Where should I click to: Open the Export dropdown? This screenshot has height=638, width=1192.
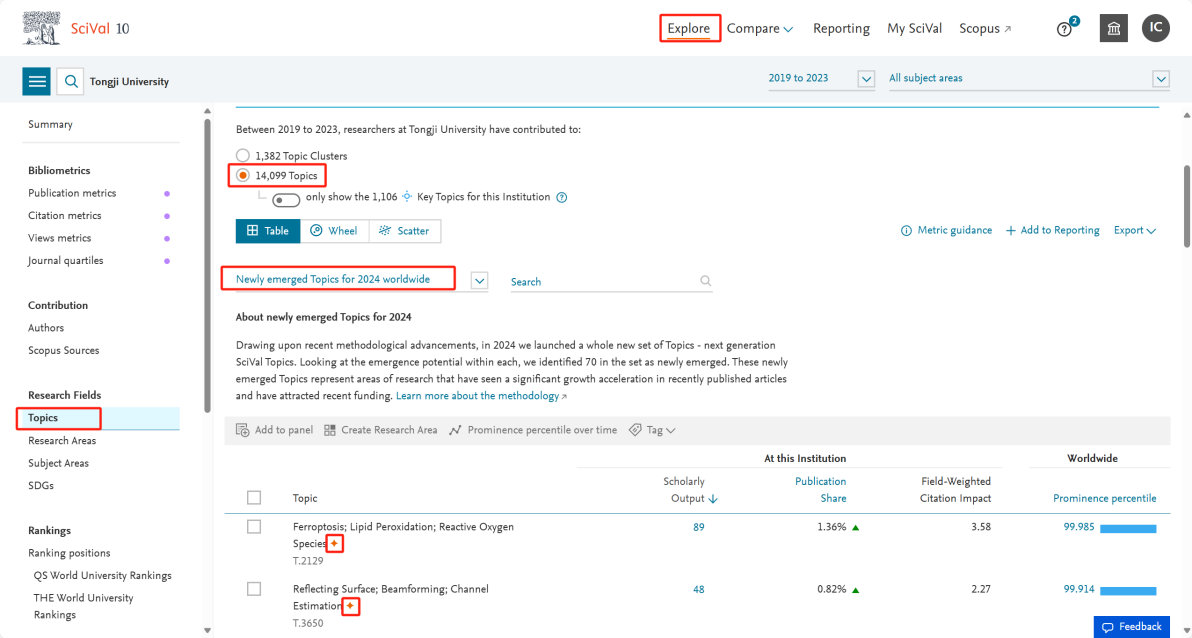pos(1135,230)
